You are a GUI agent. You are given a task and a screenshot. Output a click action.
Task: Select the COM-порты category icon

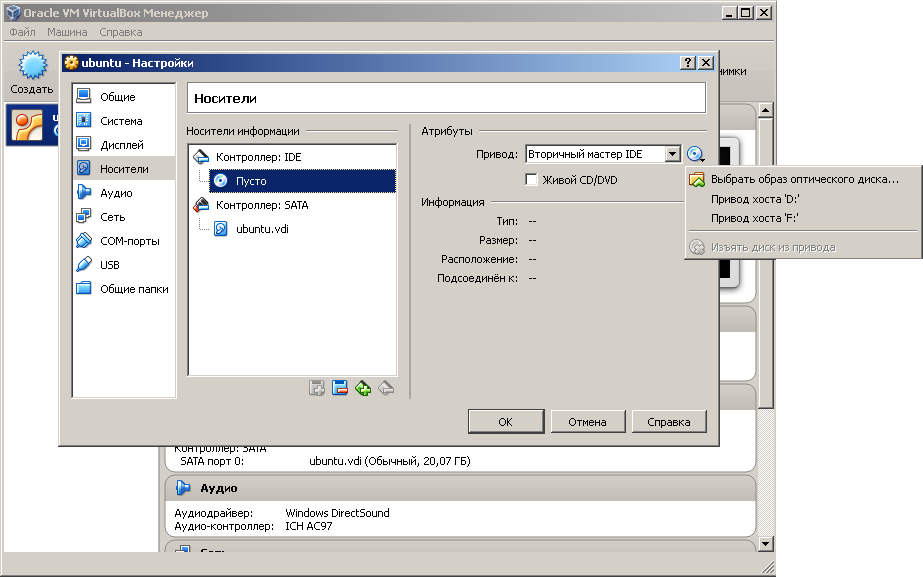(84, 241)
